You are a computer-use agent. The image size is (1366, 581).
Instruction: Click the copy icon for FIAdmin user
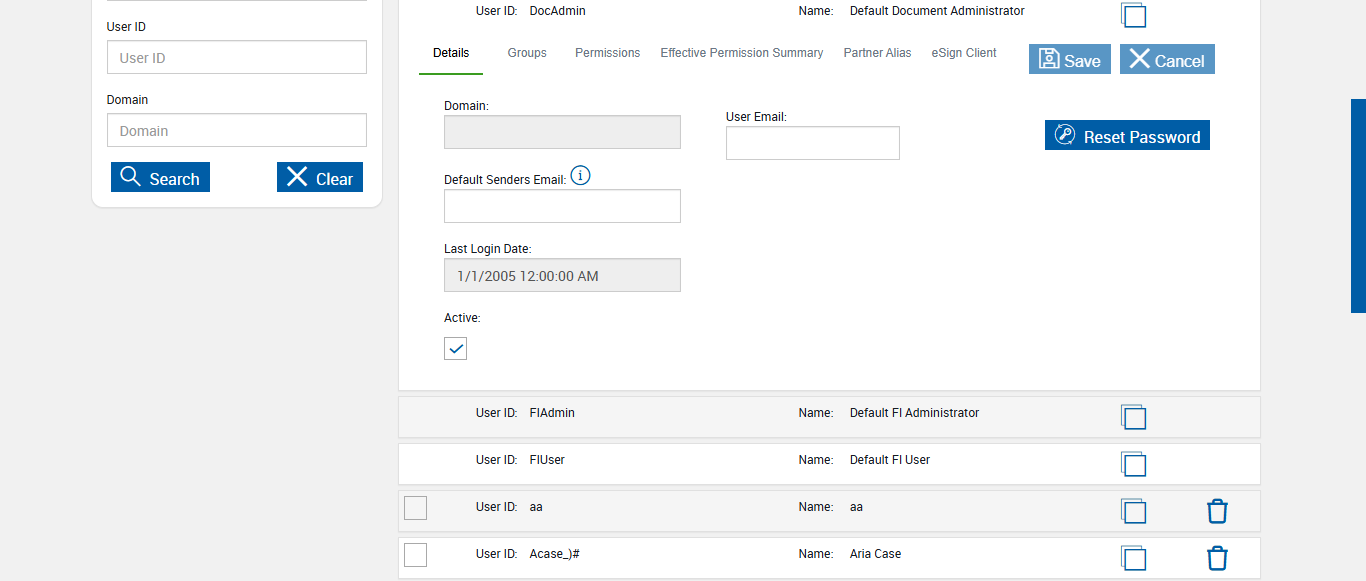click(x=1133, y=417)
